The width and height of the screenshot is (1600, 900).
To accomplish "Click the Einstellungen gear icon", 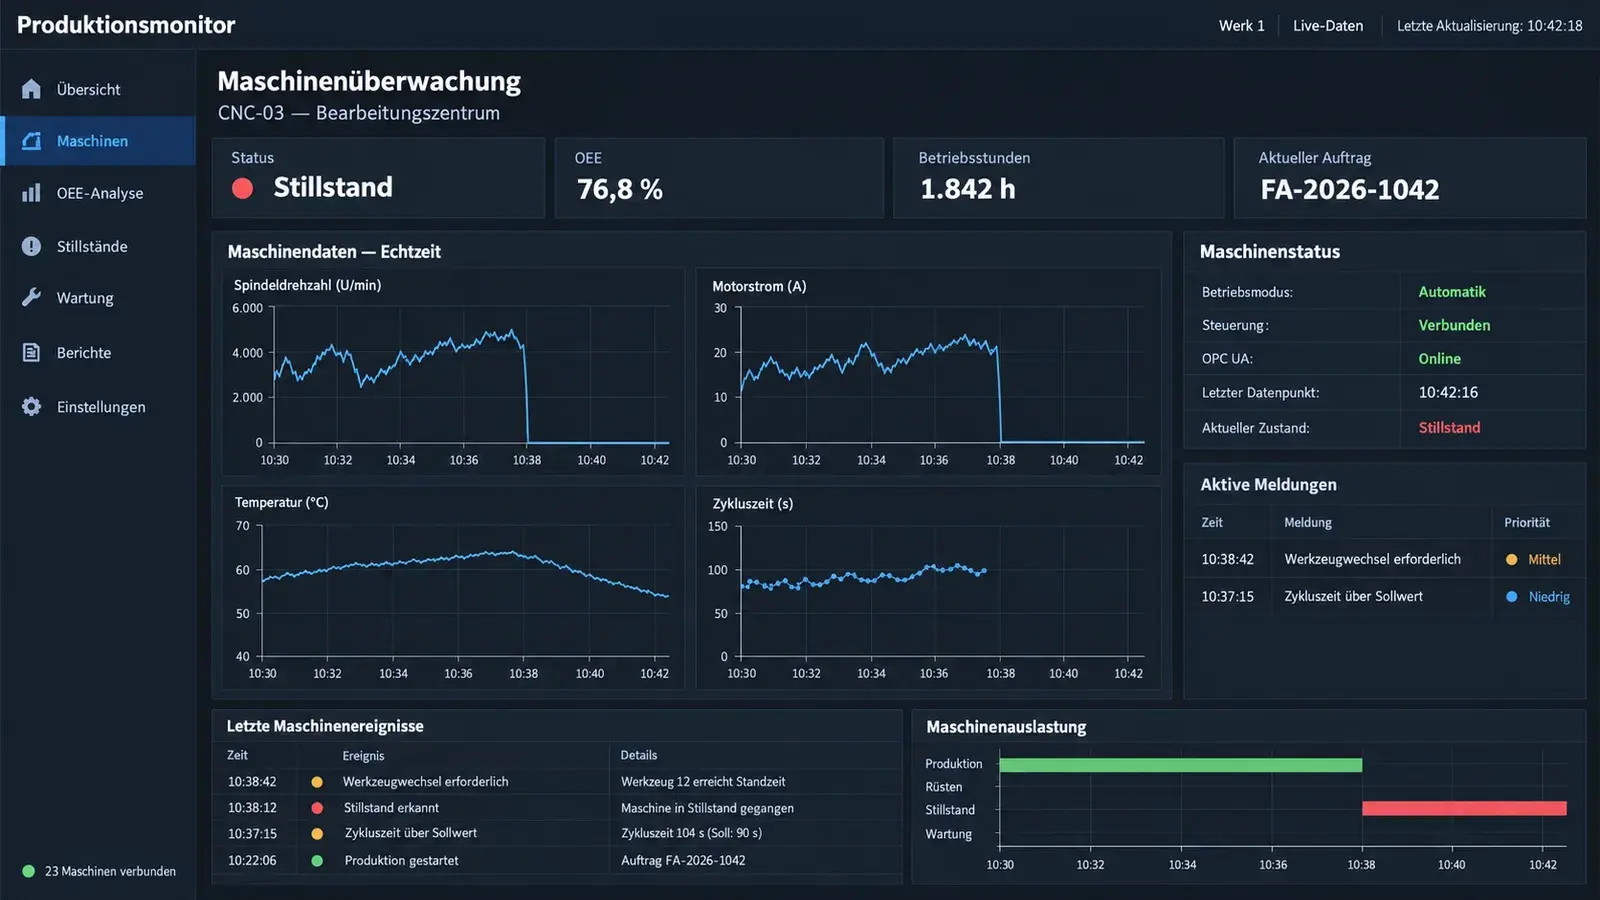I will pos(31,407).
